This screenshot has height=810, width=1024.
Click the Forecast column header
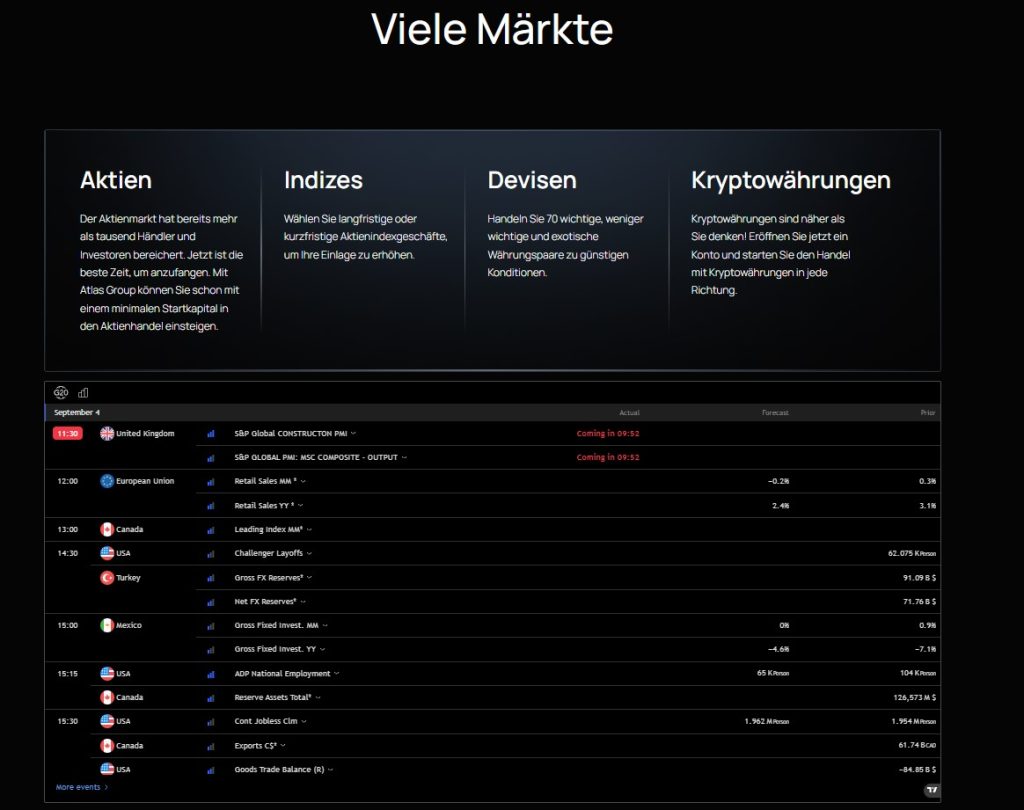point(775,412)
